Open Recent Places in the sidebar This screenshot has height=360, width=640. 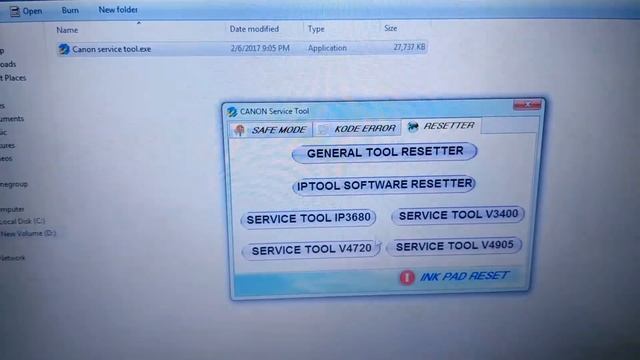pyautogui.click(x=13, y=78)
